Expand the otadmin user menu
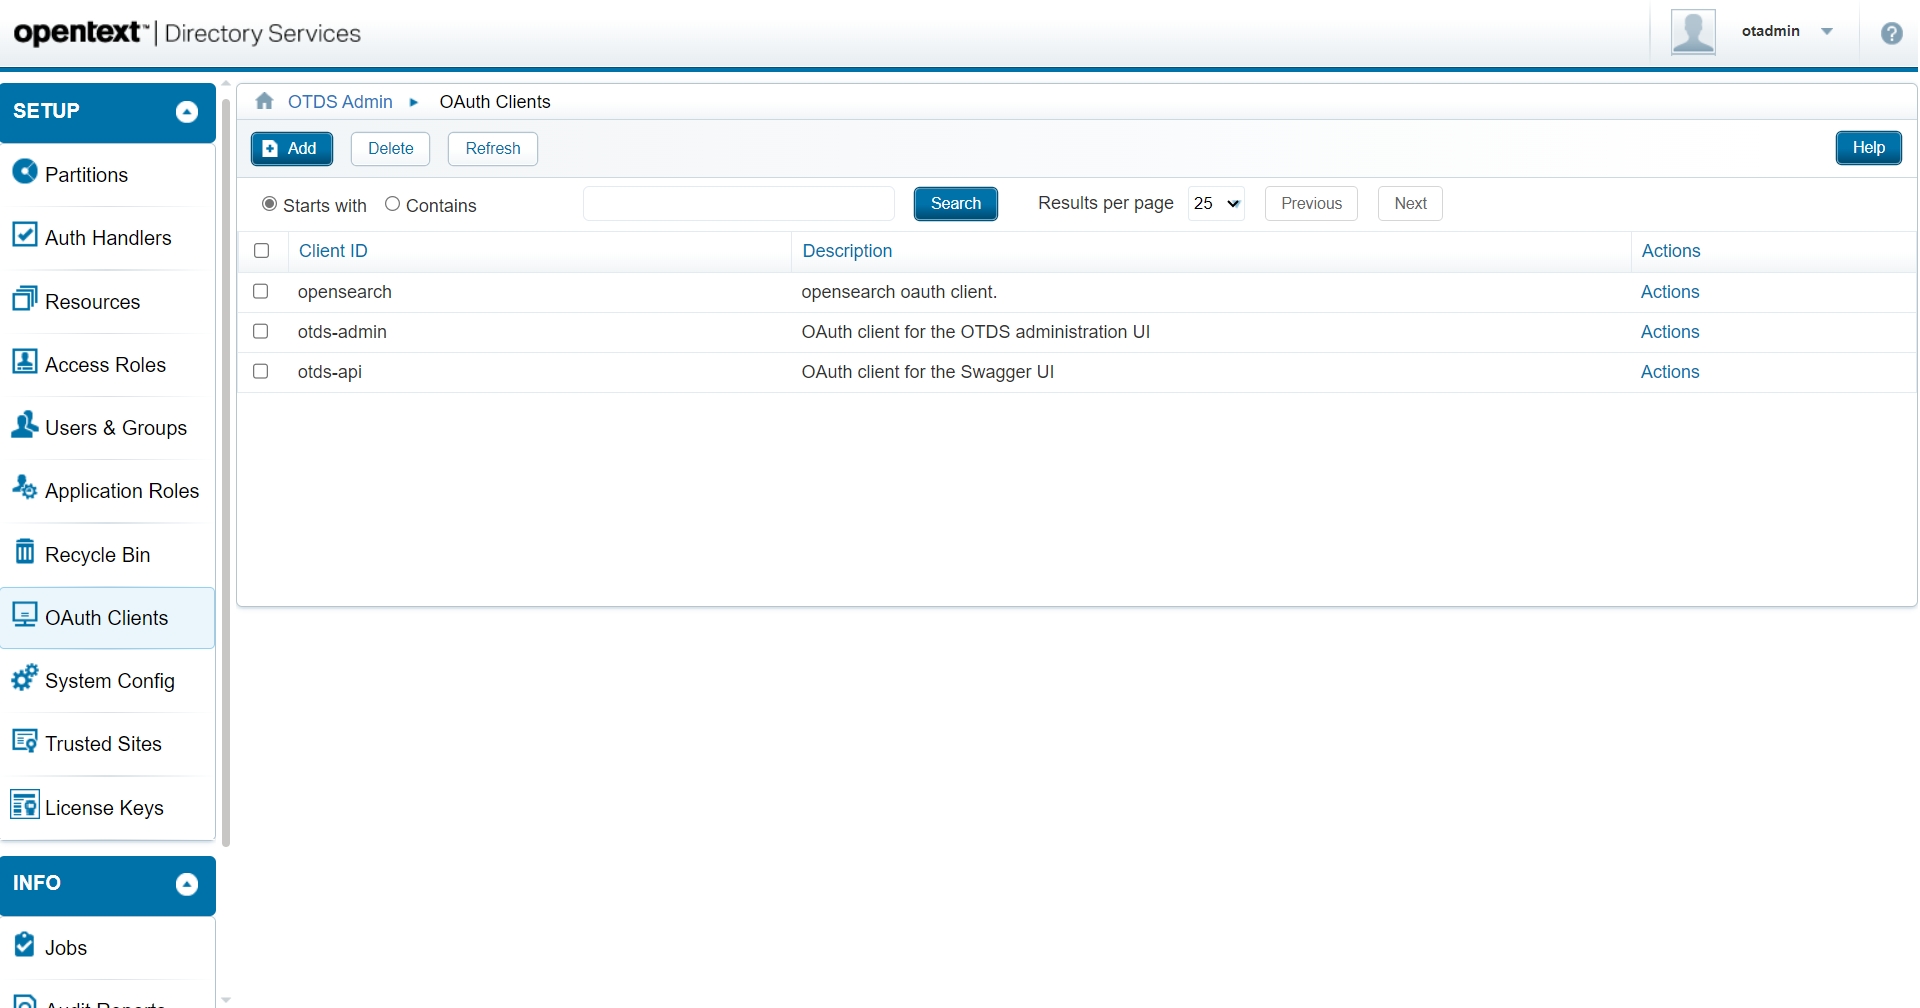Viewport: 1920px width, 1008px height. tap(1827, 31)
